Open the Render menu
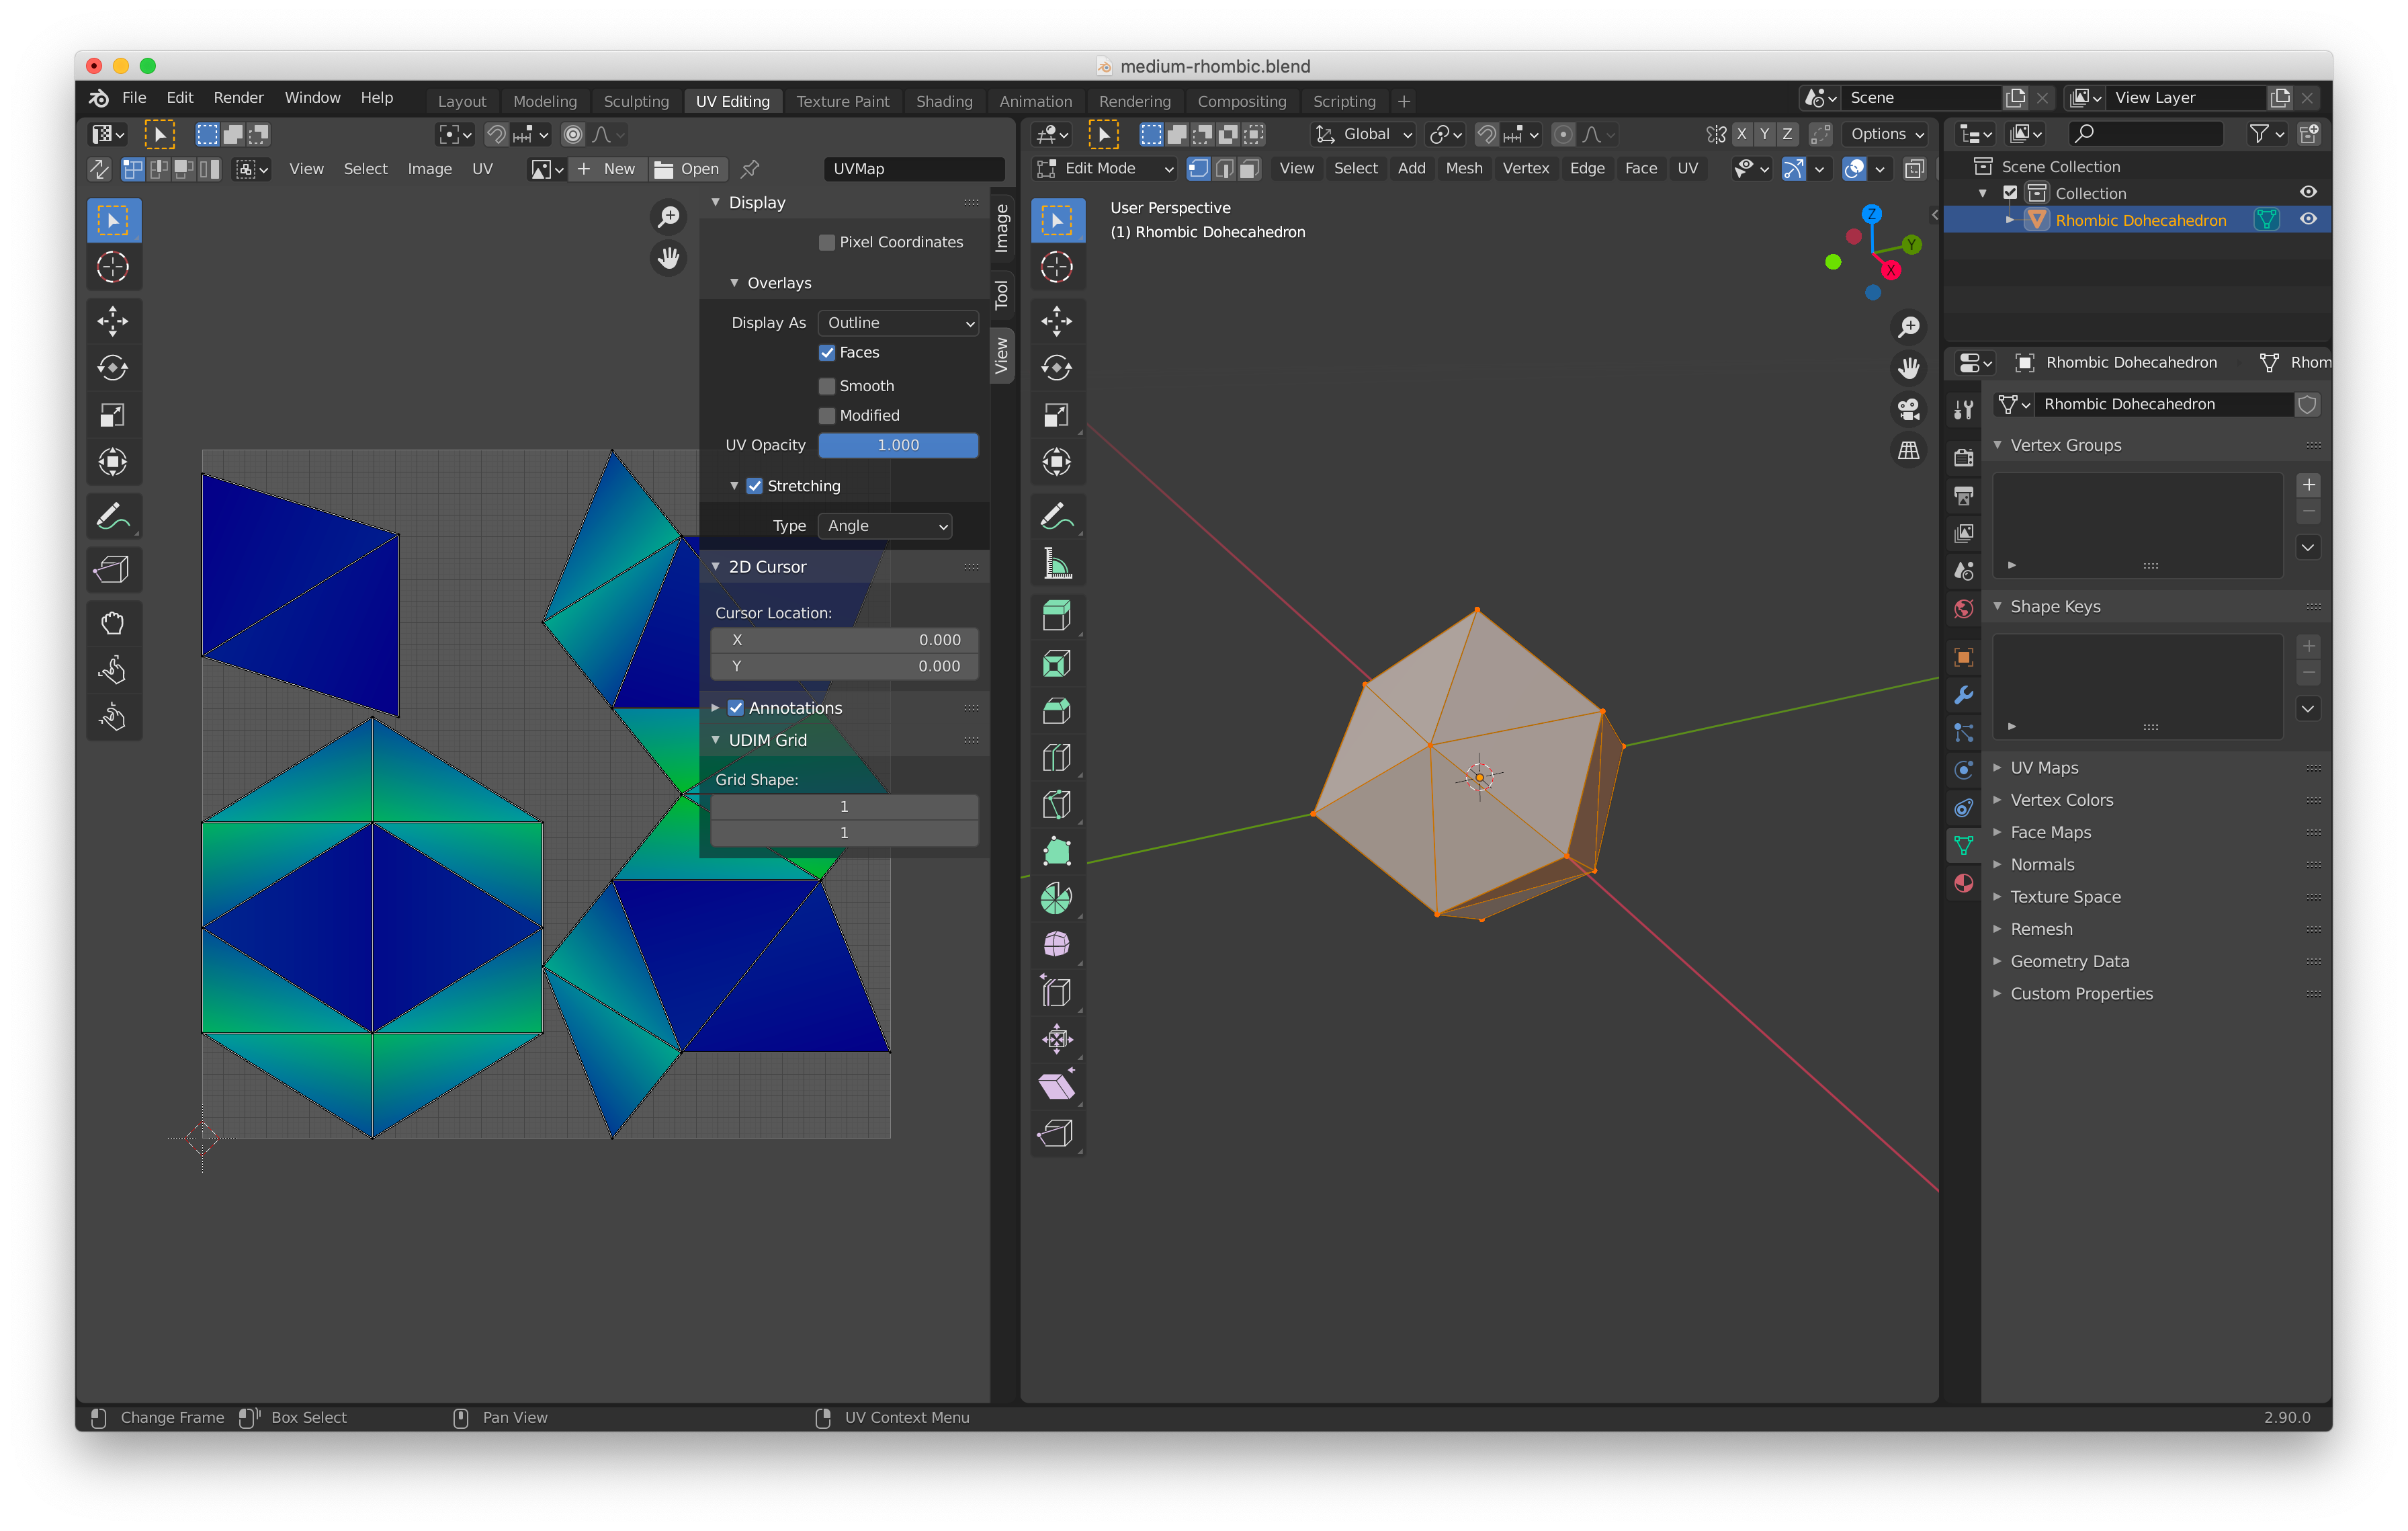 (x=238, y=97)
